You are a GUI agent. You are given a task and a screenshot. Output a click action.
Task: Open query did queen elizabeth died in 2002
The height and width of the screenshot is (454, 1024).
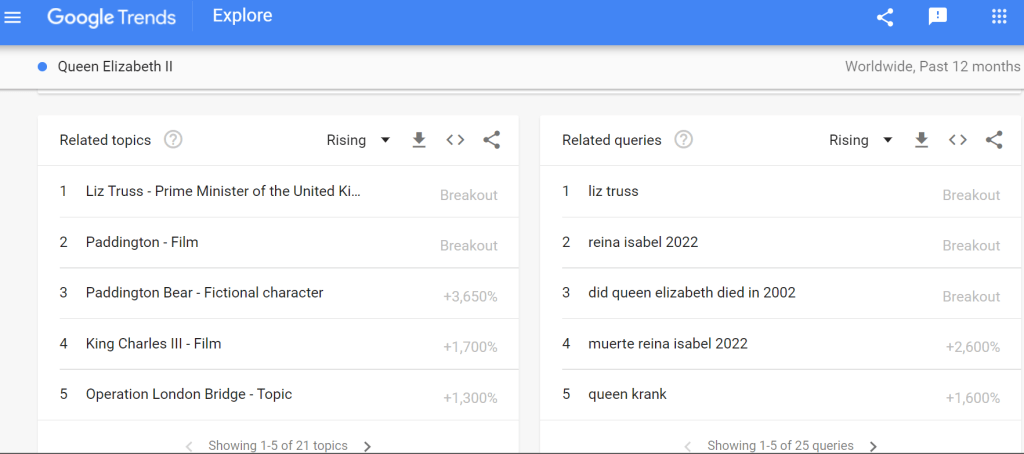click(692, 293)
